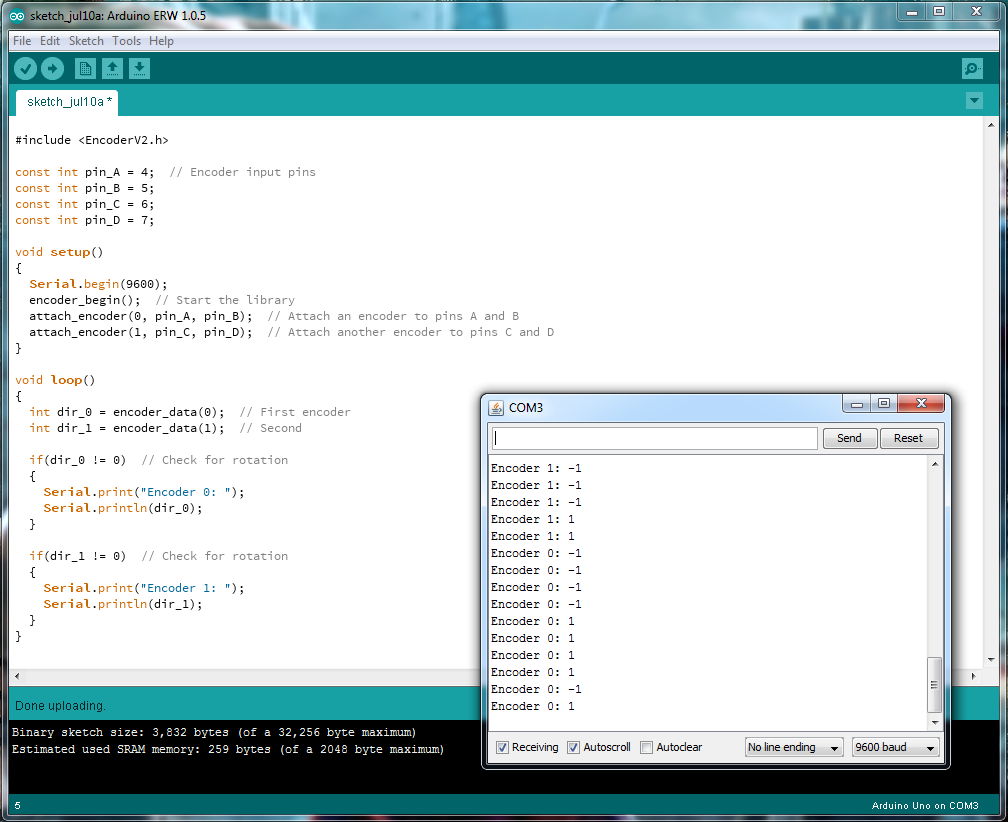Click the Serial.begin(9600) line
This screenshot has width=1008, height=822.
coord(98,284)
